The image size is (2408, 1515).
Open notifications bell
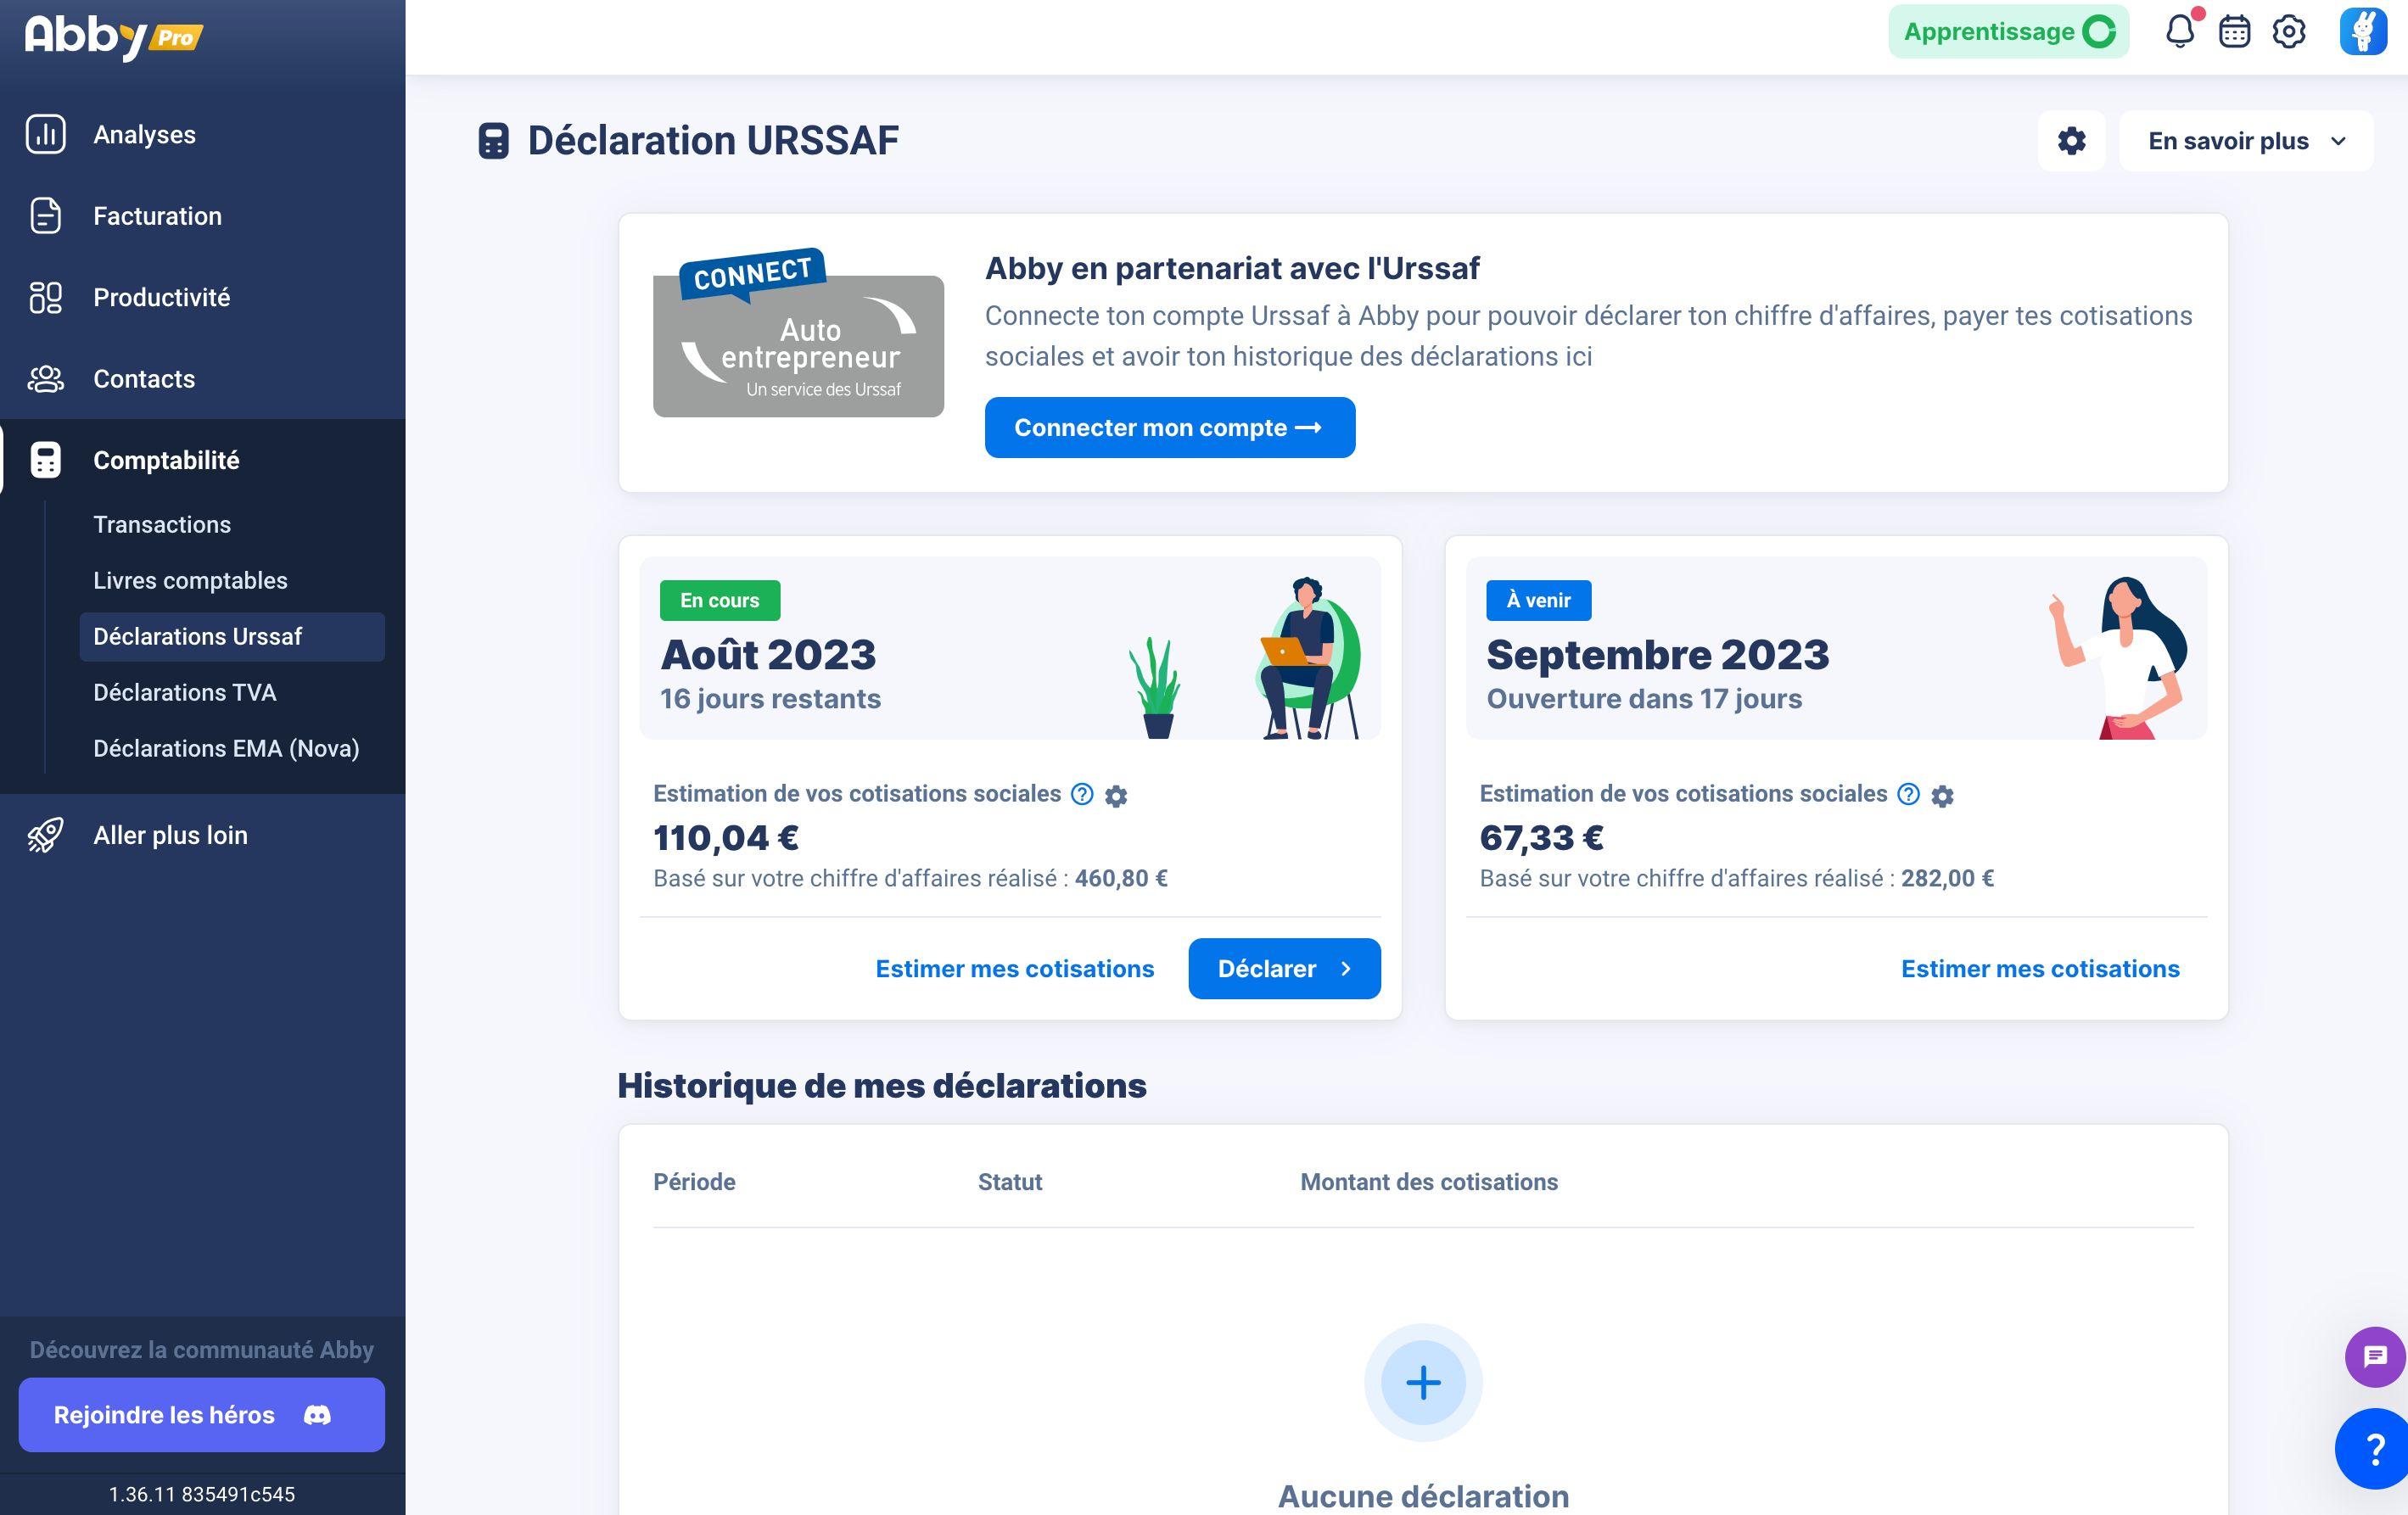2180,32
